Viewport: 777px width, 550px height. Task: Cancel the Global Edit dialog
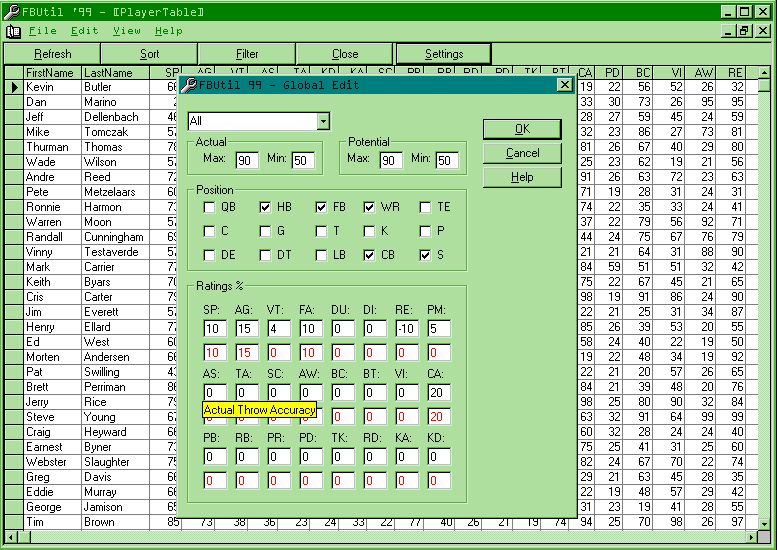coord(522,153)
